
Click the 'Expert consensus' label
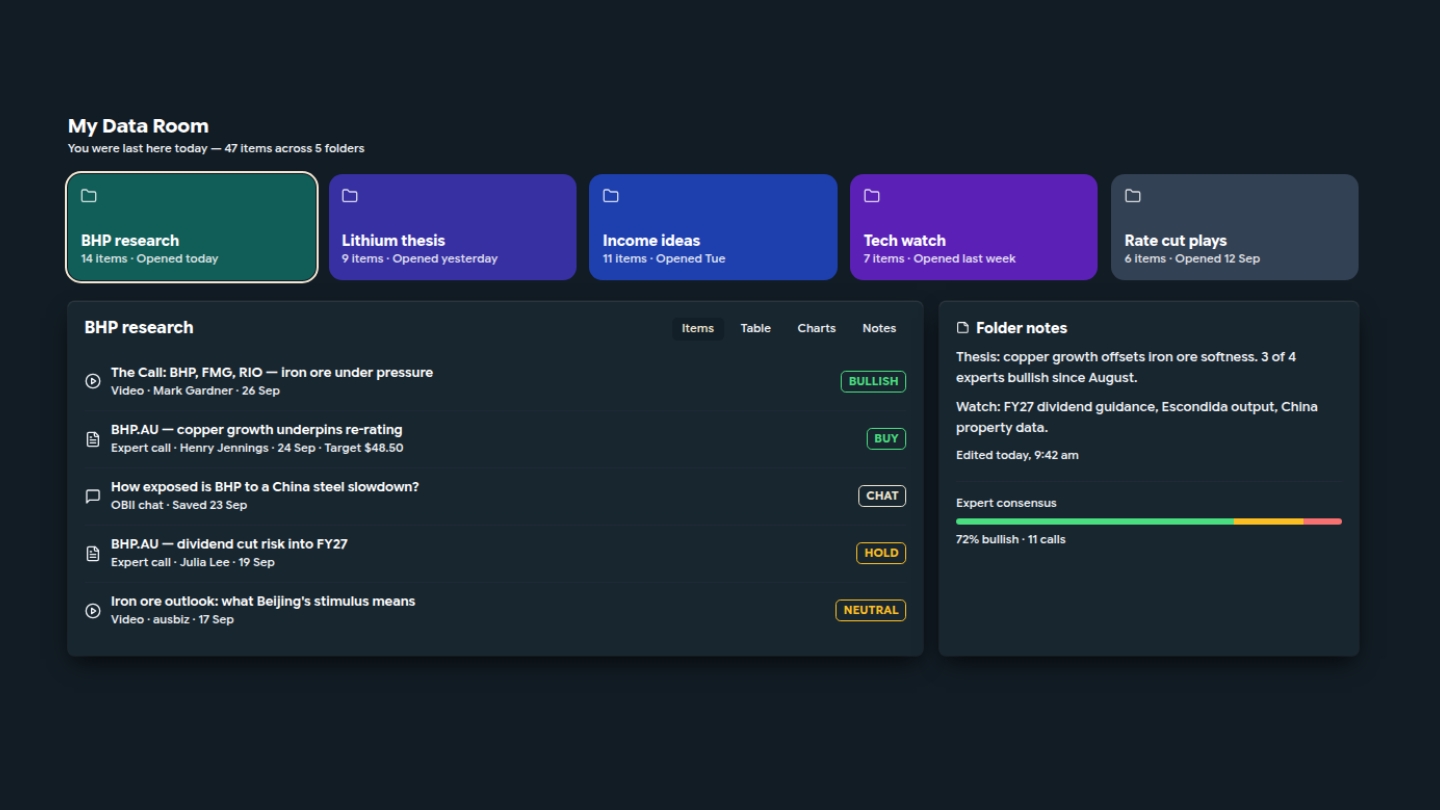pos(1006,503)
